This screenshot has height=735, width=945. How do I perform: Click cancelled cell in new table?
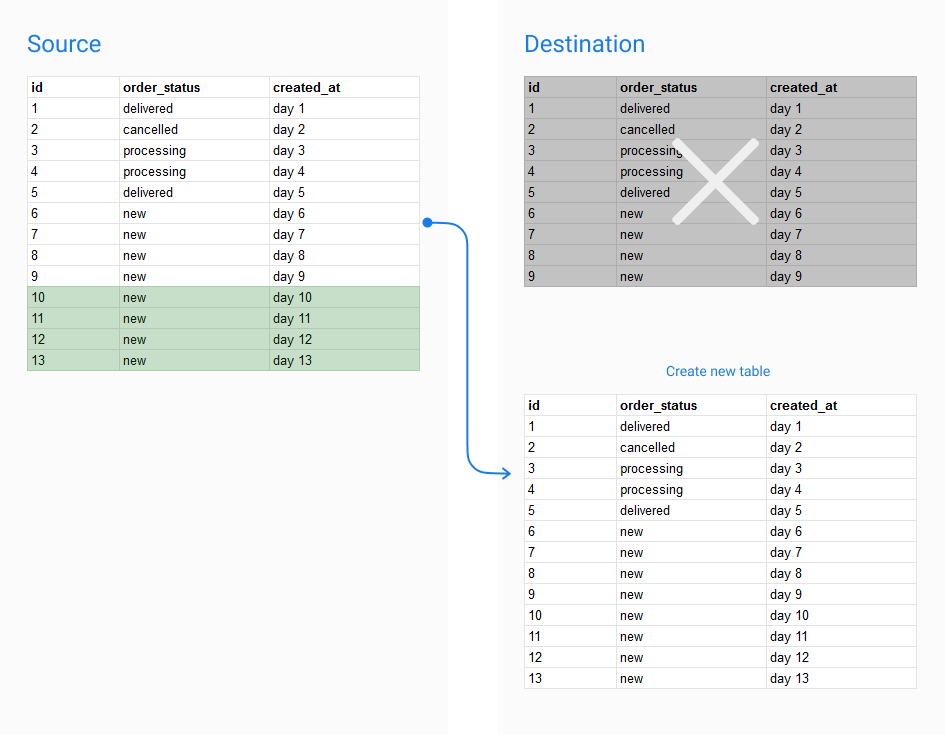coord(691,448)
